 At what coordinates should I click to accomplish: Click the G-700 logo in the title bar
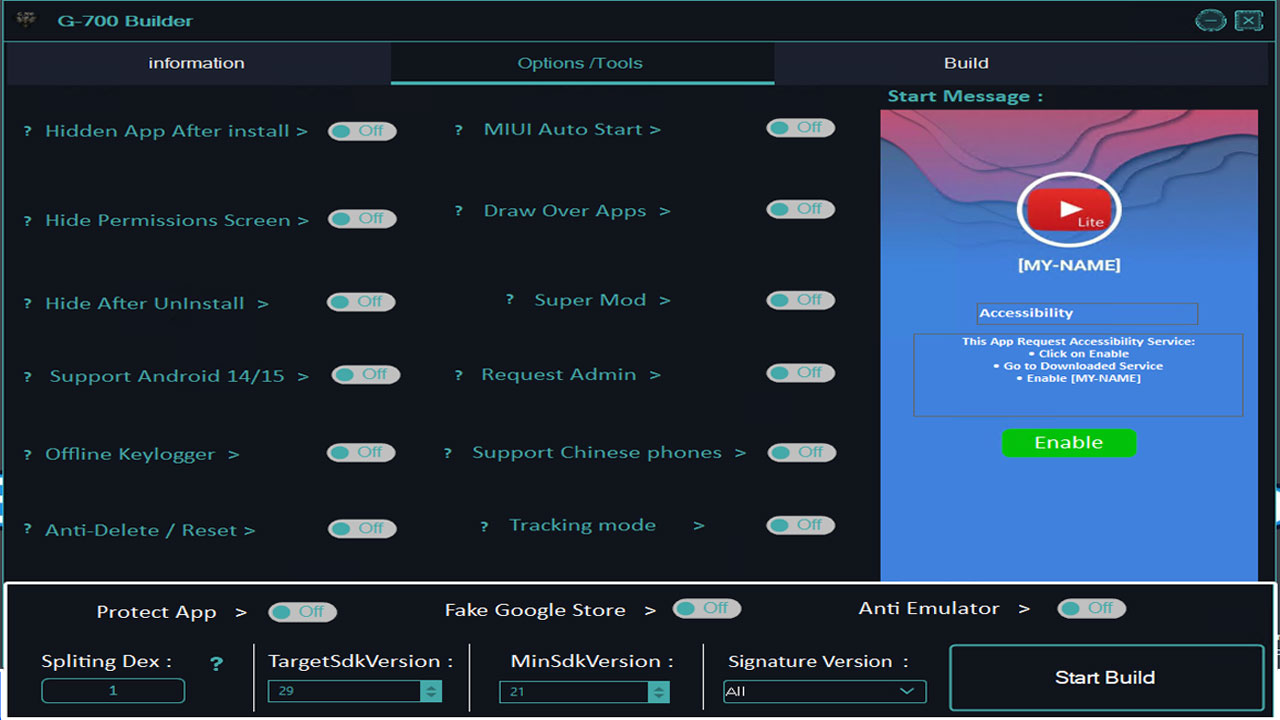[24, 20]
